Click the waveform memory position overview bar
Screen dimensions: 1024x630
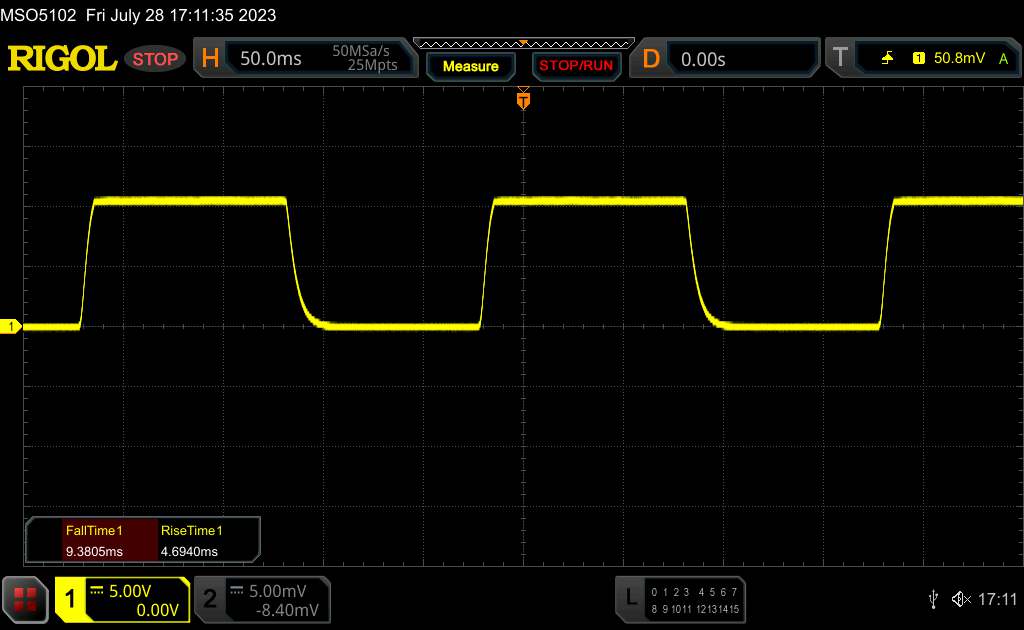pyautogui.click(x=524, y=44)
